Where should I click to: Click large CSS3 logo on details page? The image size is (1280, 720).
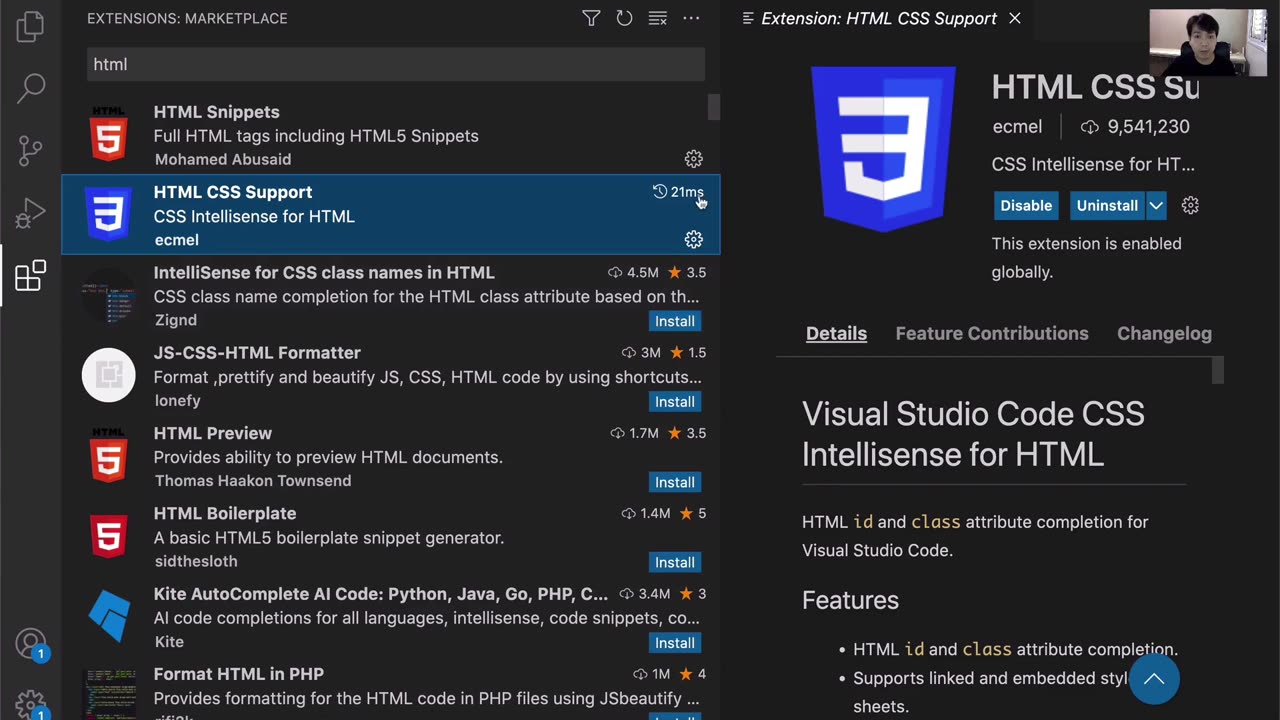click(x=883, y=149)
